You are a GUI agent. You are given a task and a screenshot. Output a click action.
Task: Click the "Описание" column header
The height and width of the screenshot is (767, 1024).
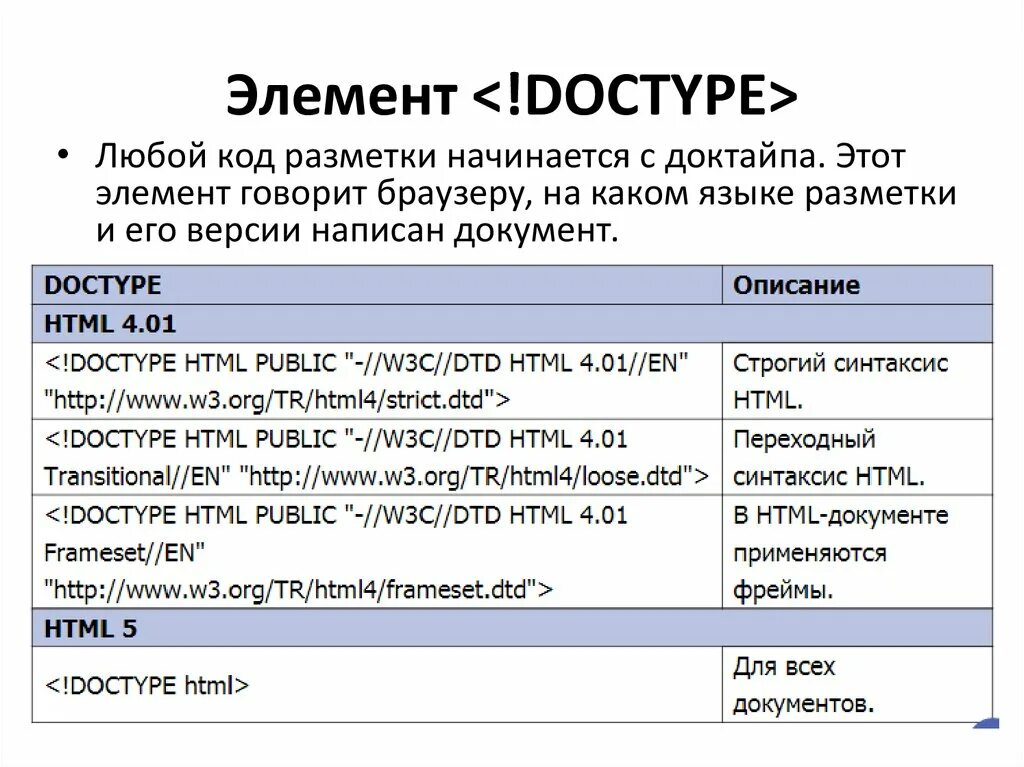pyautogui.click(x=857, y=285)
